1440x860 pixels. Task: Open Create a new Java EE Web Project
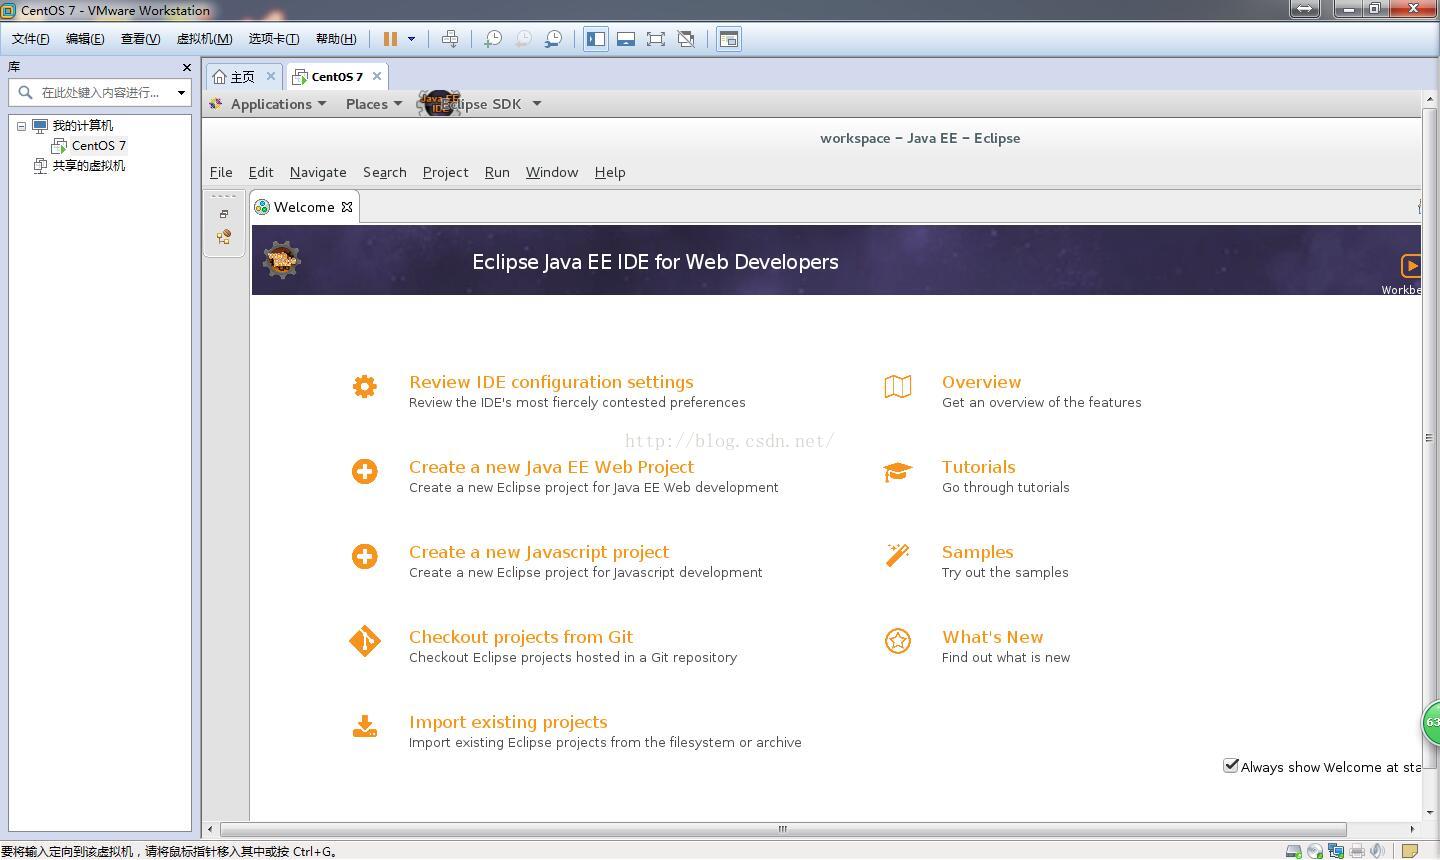tap(551, 467)
